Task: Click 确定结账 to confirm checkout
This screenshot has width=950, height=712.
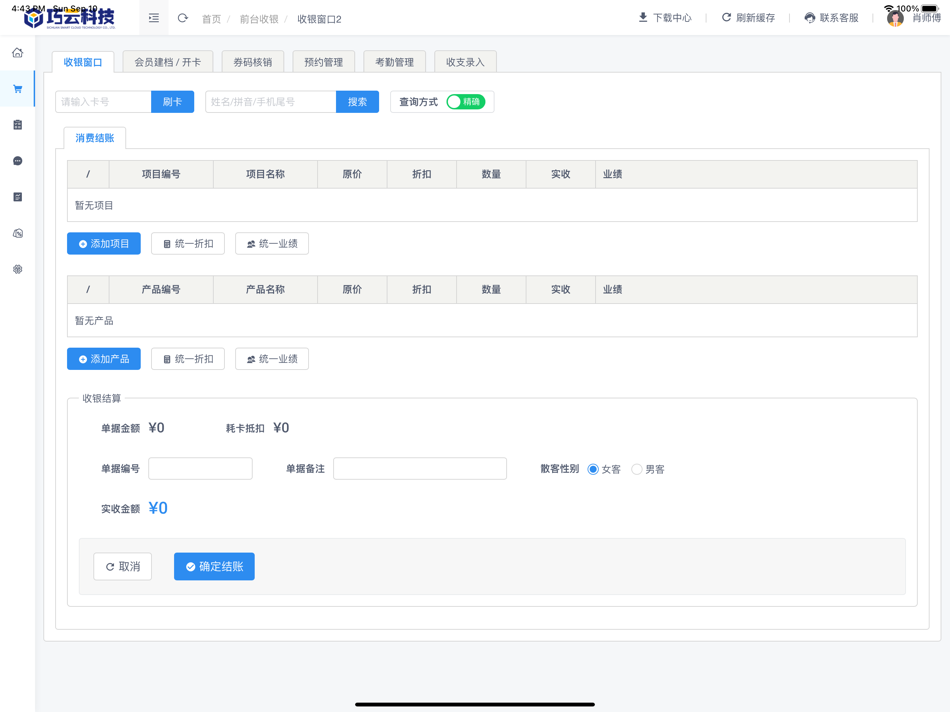Action: (214, 566)
